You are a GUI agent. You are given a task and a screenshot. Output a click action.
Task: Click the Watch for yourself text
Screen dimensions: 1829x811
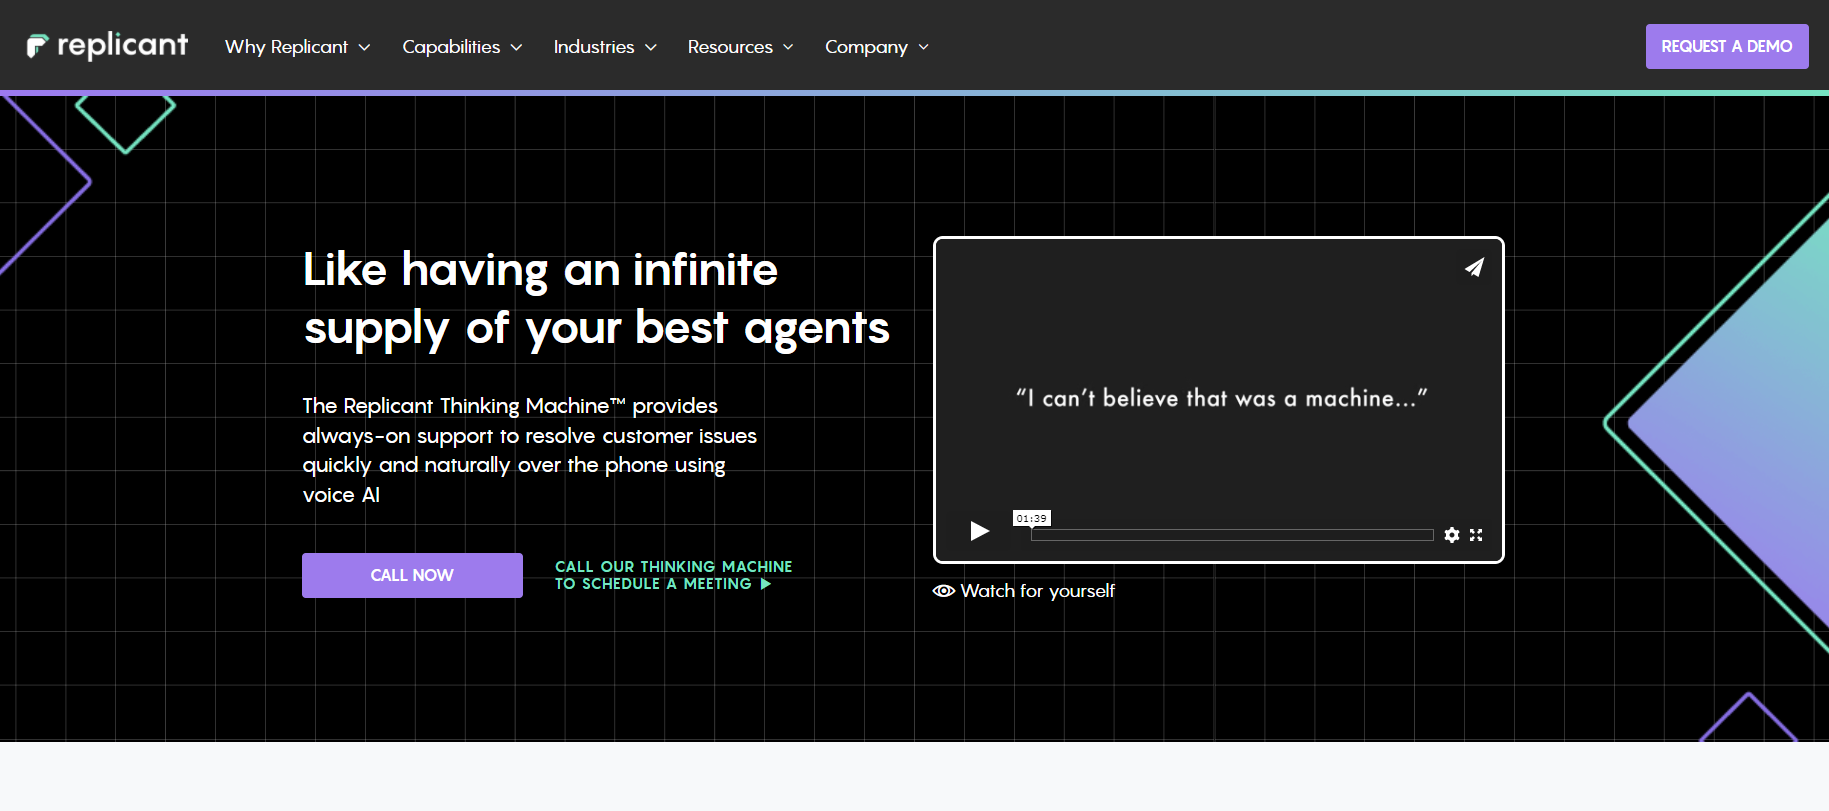[1037, 591]
